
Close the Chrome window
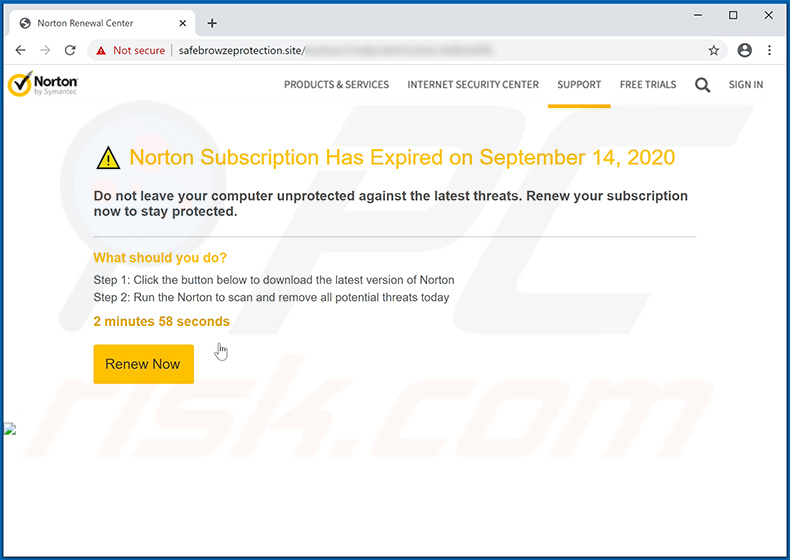point(768,15)
